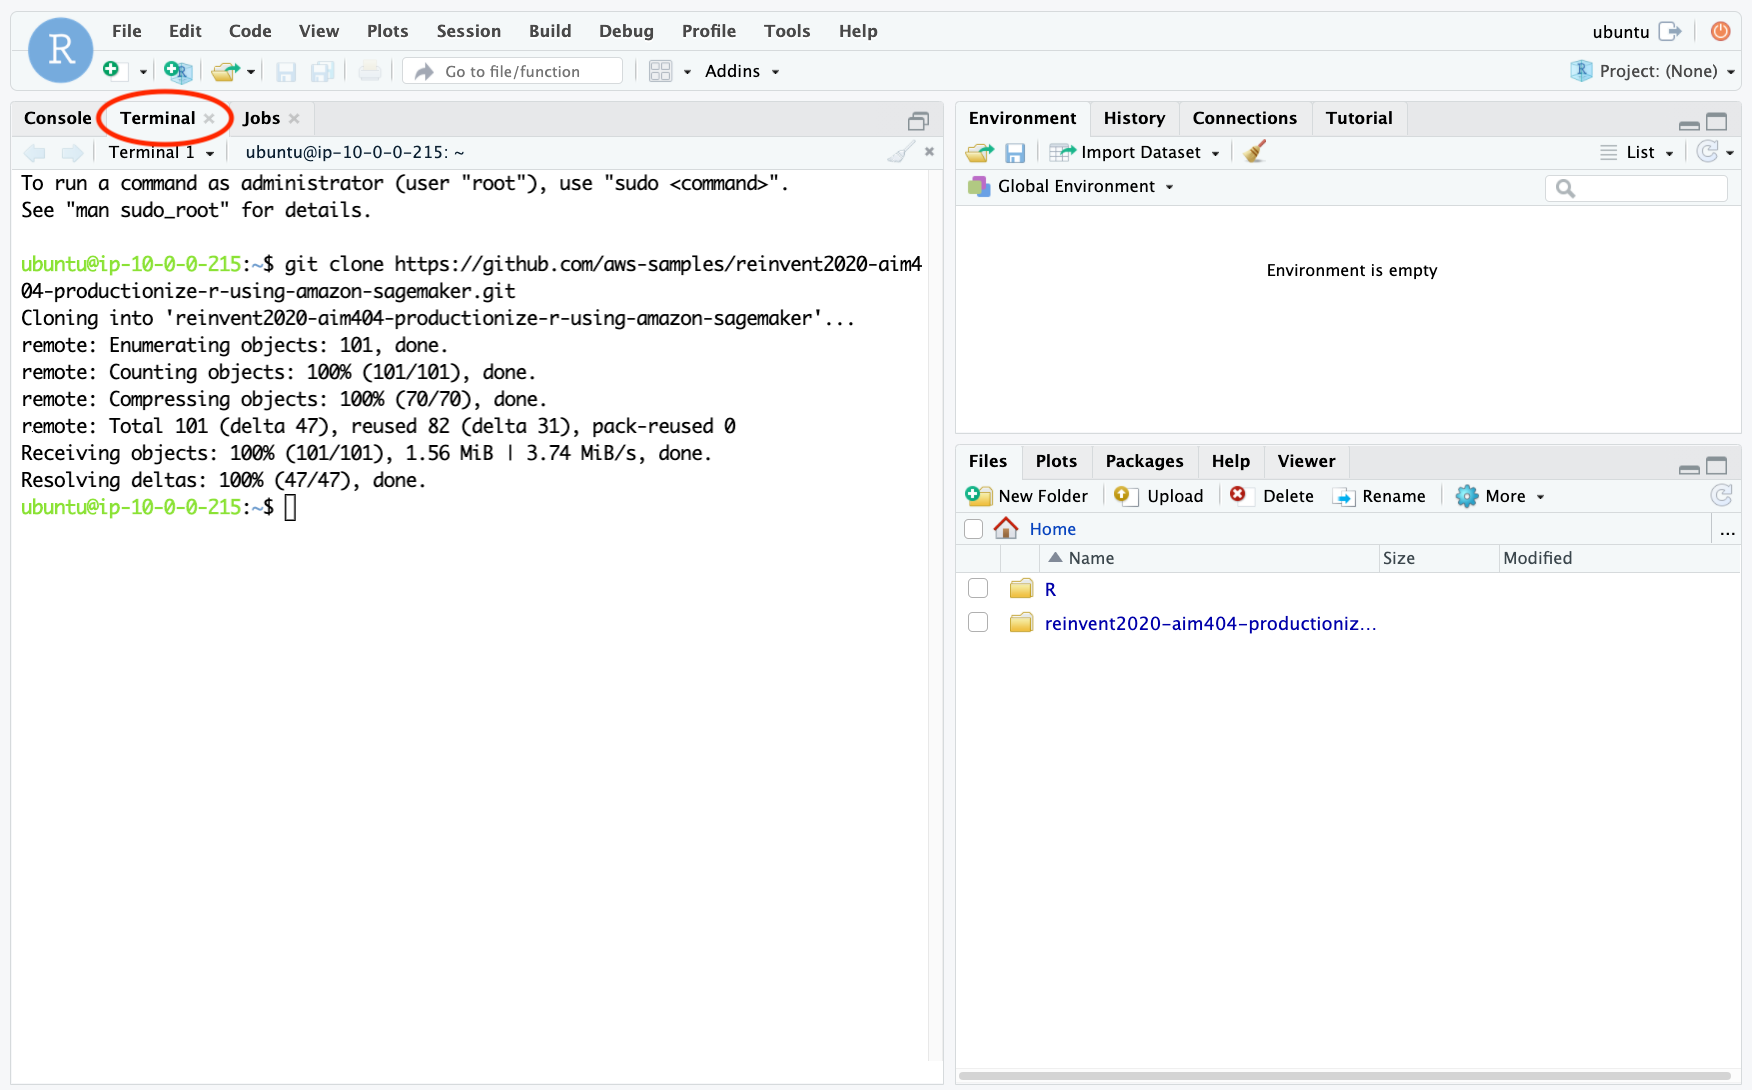Viewport: 1752px width, 1090px height.
Task: Check the R folder checkbox
Action: (978, 588)
